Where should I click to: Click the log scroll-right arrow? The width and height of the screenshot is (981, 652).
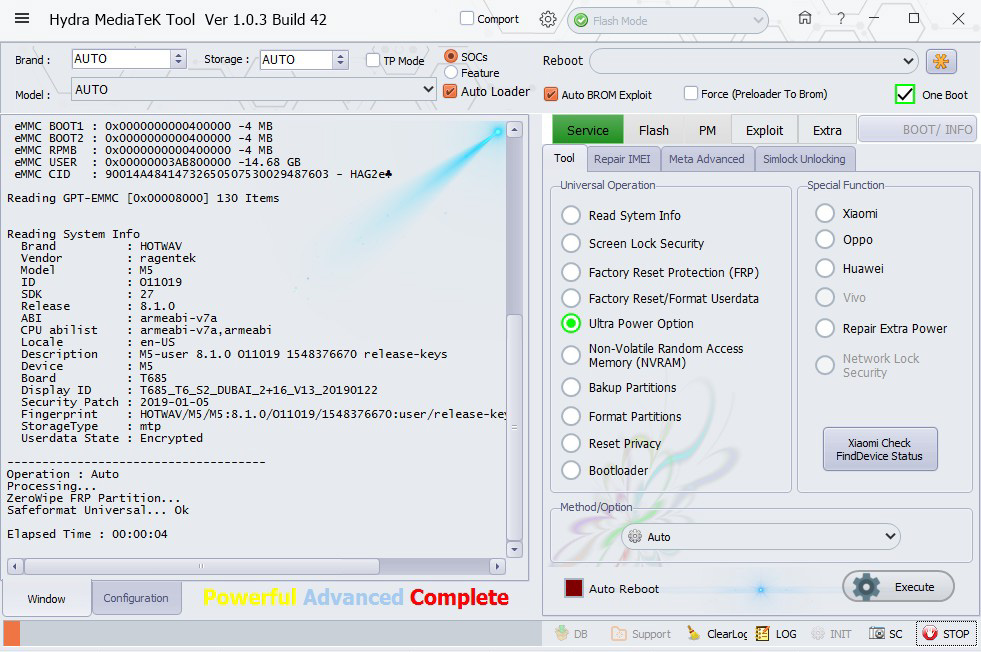coord(497,566)
